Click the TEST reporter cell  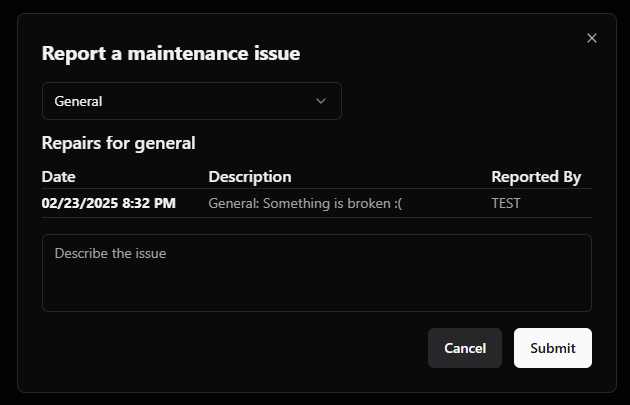point(506,203)
